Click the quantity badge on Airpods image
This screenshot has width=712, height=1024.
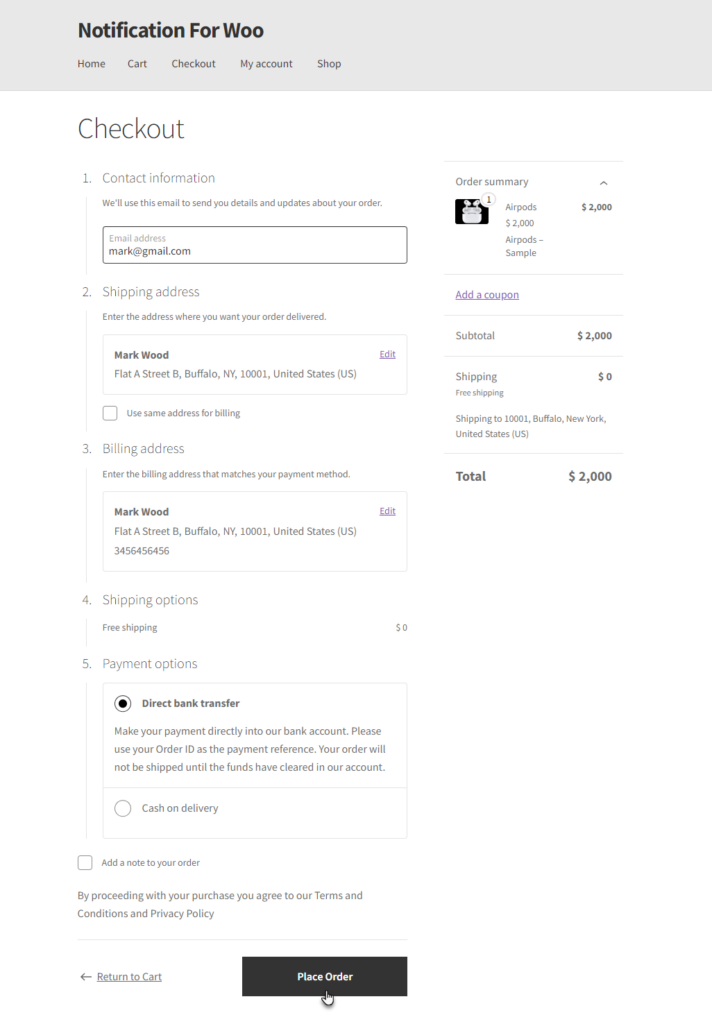coord(488,199)
